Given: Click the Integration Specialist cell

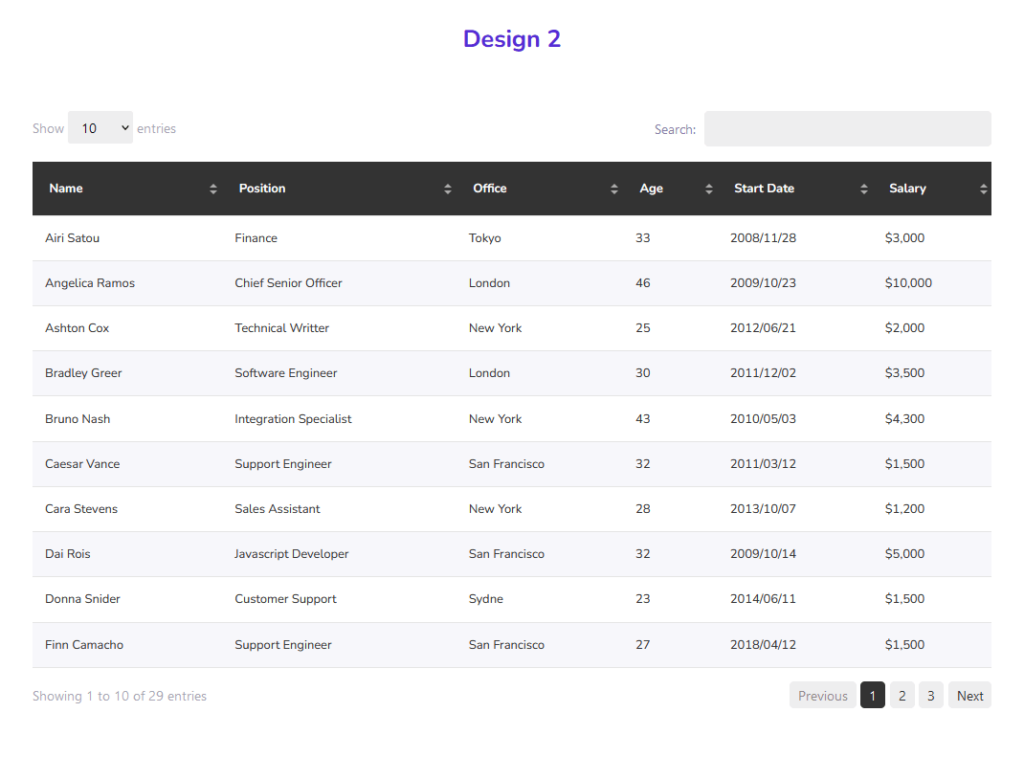Looking at the screenshot, I should [x=293, y=419].
